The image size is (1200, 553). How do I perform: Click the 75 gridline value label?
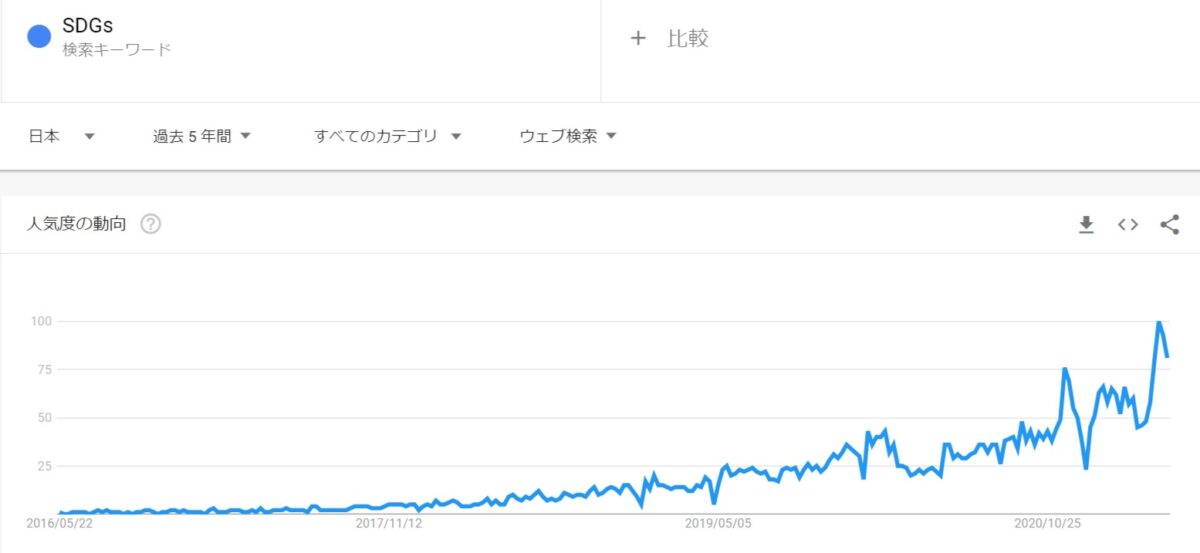coord(43,369)
